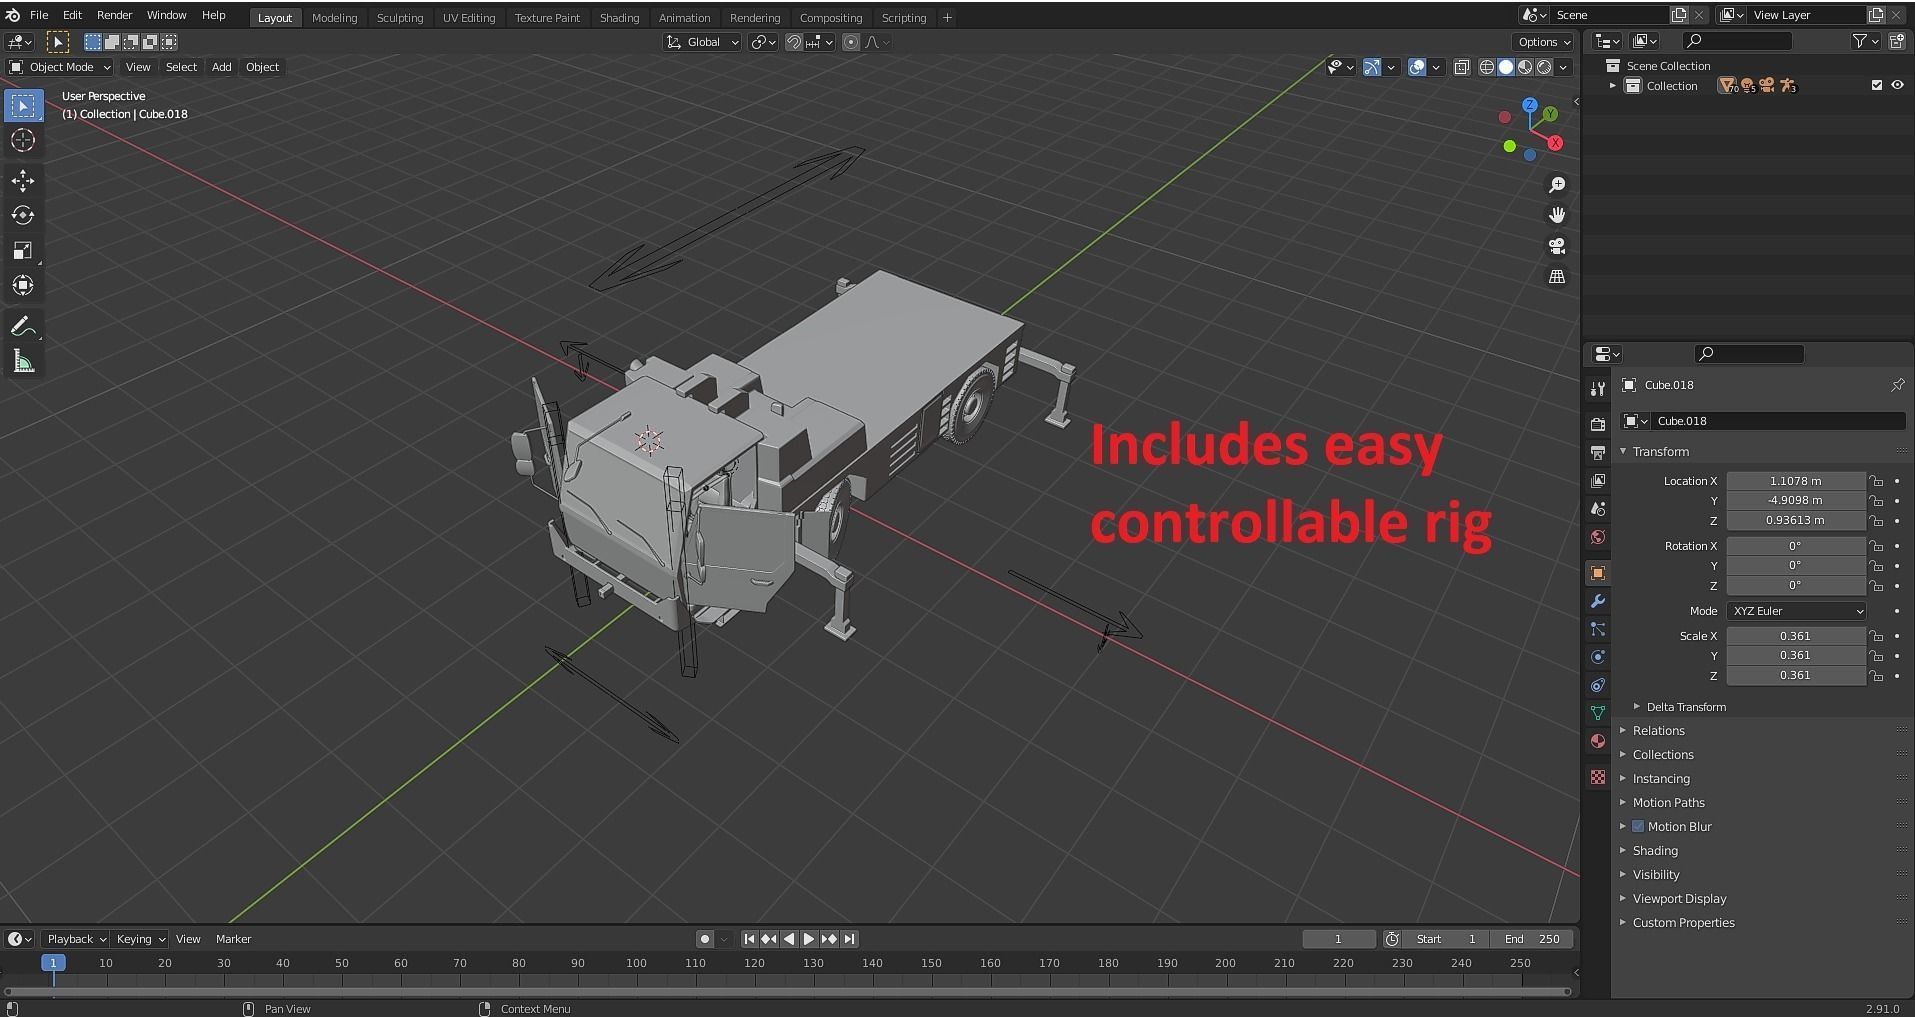Hide Collection using the eye icon

pyautogui.click(x=1897, y=86)
